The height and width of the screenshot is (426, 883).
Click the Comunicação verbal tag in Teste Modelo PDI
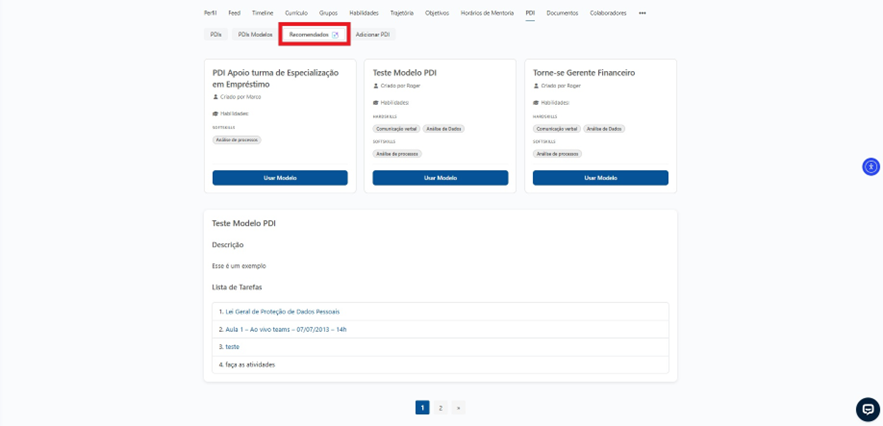click(x=396, y=129)
